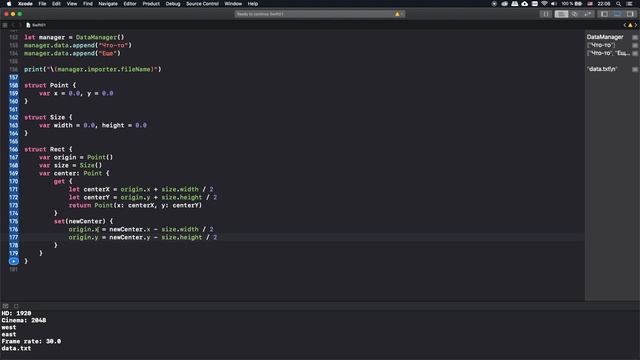
Task: Switch to the version editor mode
Action: coord(587,14)
